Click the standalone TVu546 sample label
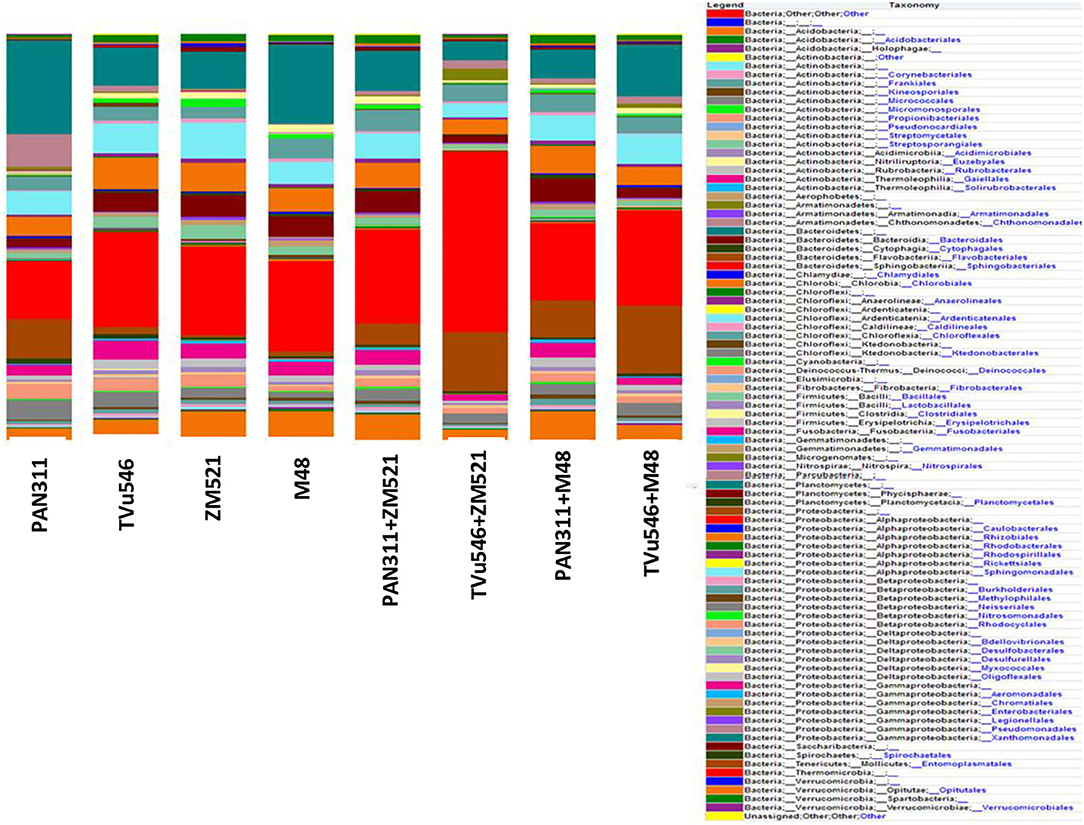The image size is (1084, 825). (x=128, y=492)
